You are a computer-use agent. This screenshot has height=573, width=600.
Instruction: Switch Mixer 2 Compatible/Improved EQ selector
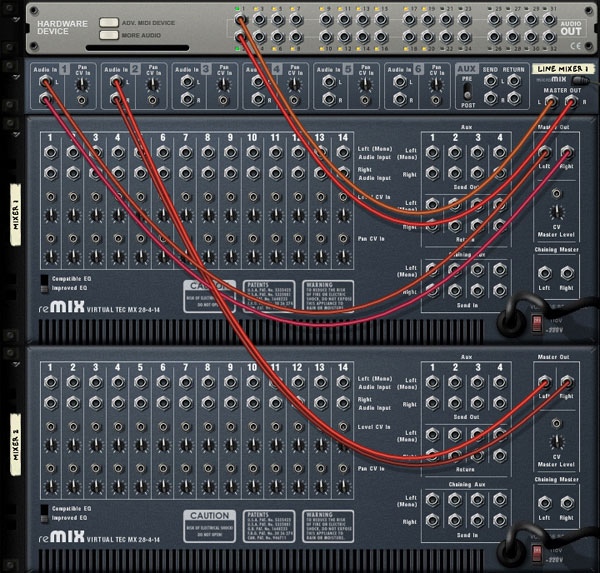44,514
